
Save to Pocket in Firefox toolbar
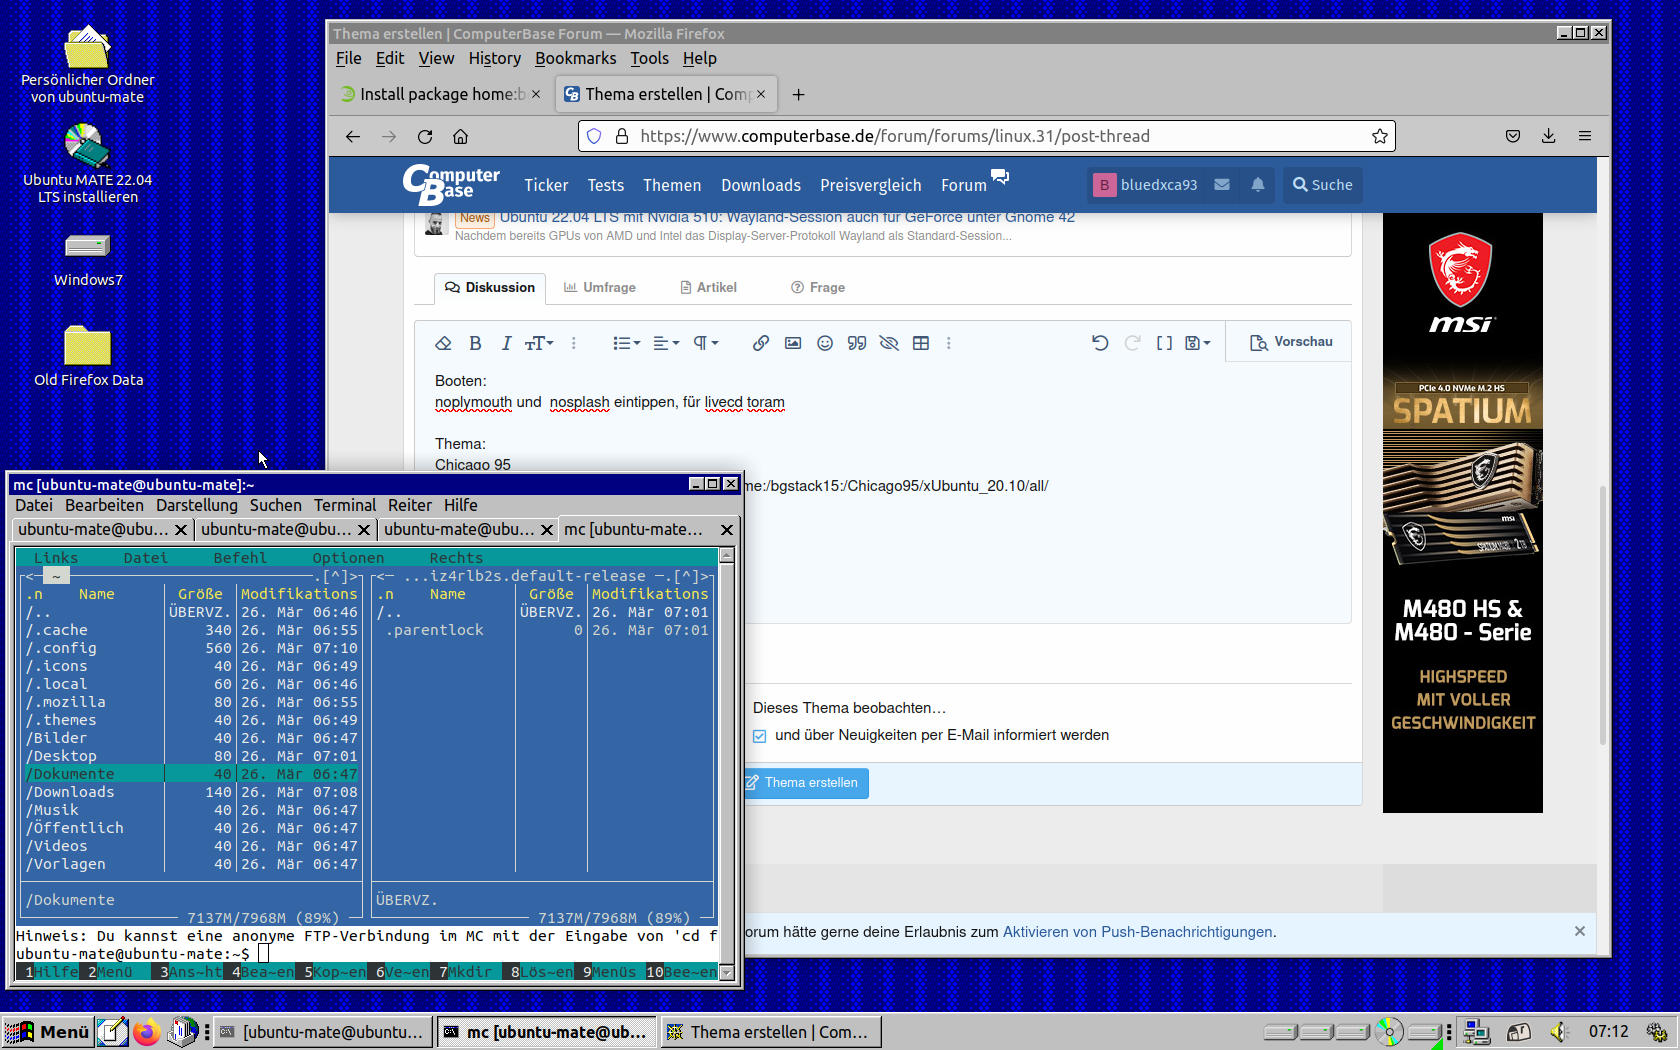1513,136
